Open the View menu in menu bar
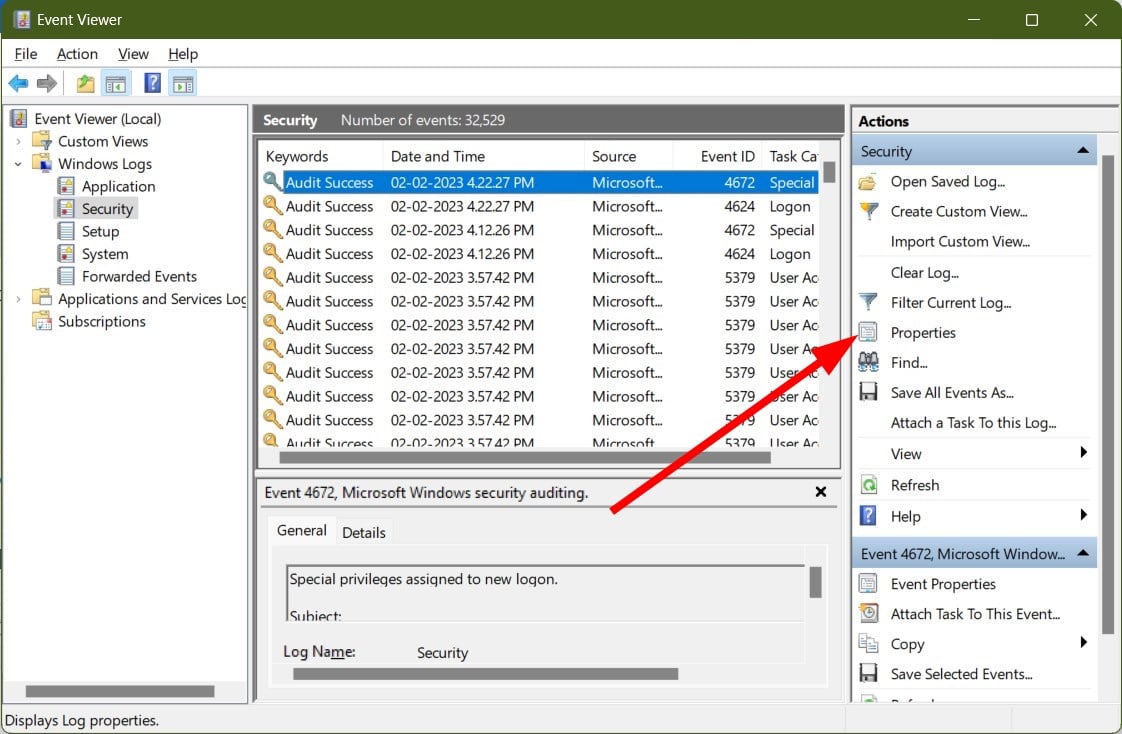The width and height of the screenshot is (1122, 734). tap(133, 54)
